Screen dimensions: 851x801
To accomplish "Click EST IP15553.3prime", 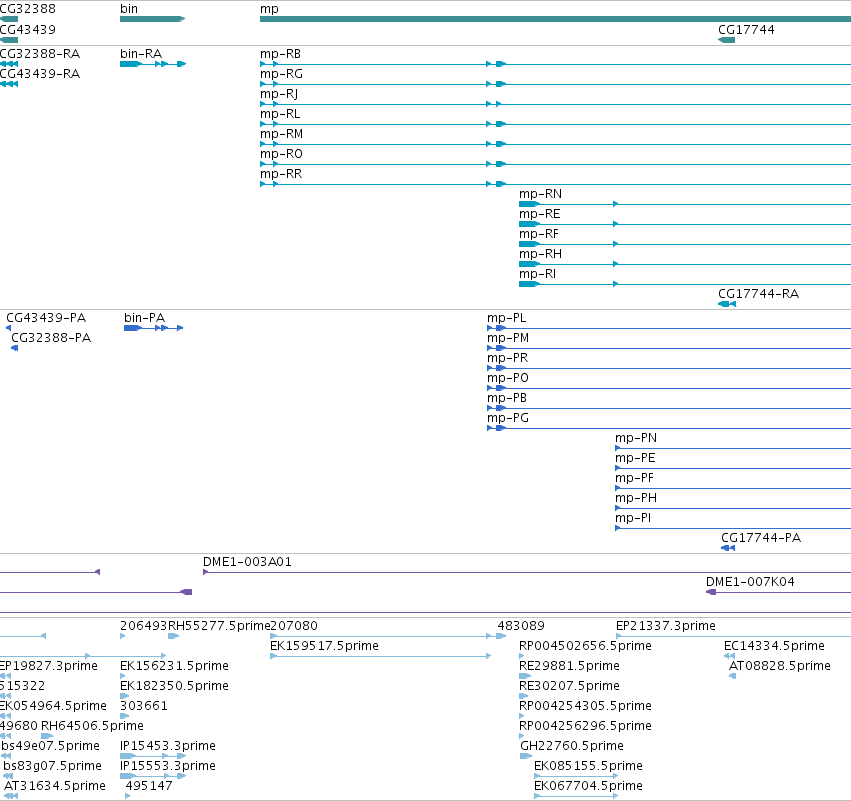I will click(168, 766).
